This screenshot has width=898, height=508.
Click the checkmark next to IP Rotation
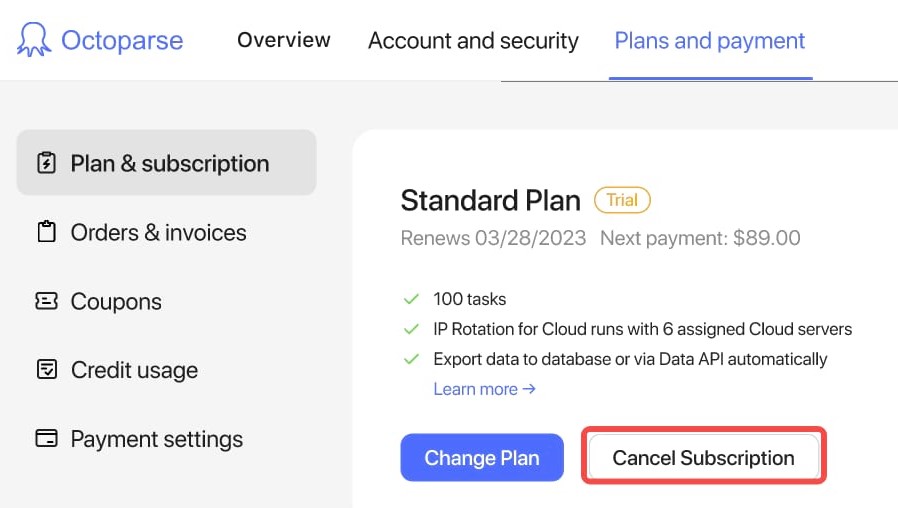click(410, 329)
